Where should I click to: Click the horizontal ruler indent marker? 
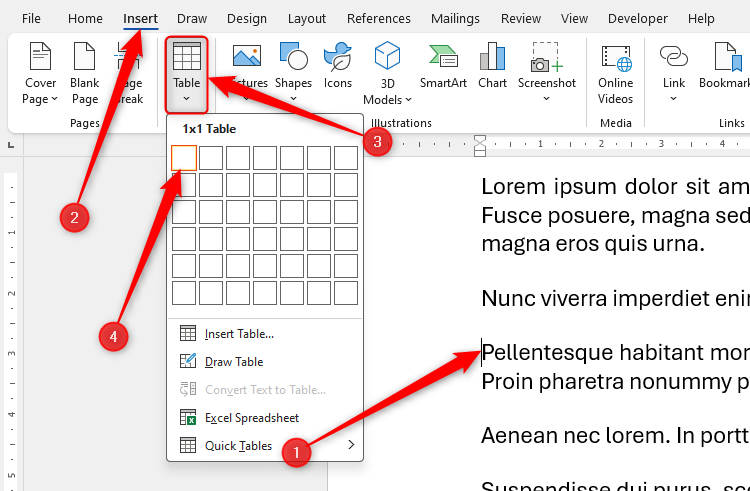pyautogui.click(x=480, y=143)
